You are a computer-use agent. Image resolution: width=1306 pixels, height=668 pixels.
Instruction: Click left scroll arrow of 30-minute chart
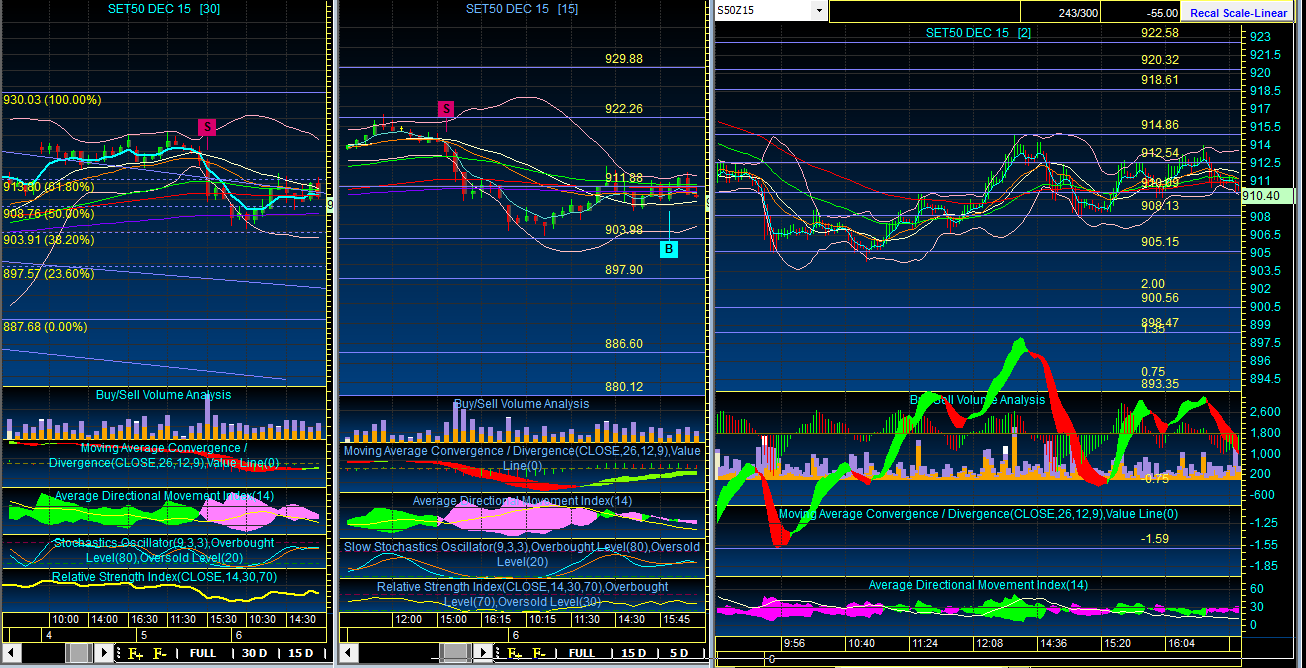tap(11, 653)
